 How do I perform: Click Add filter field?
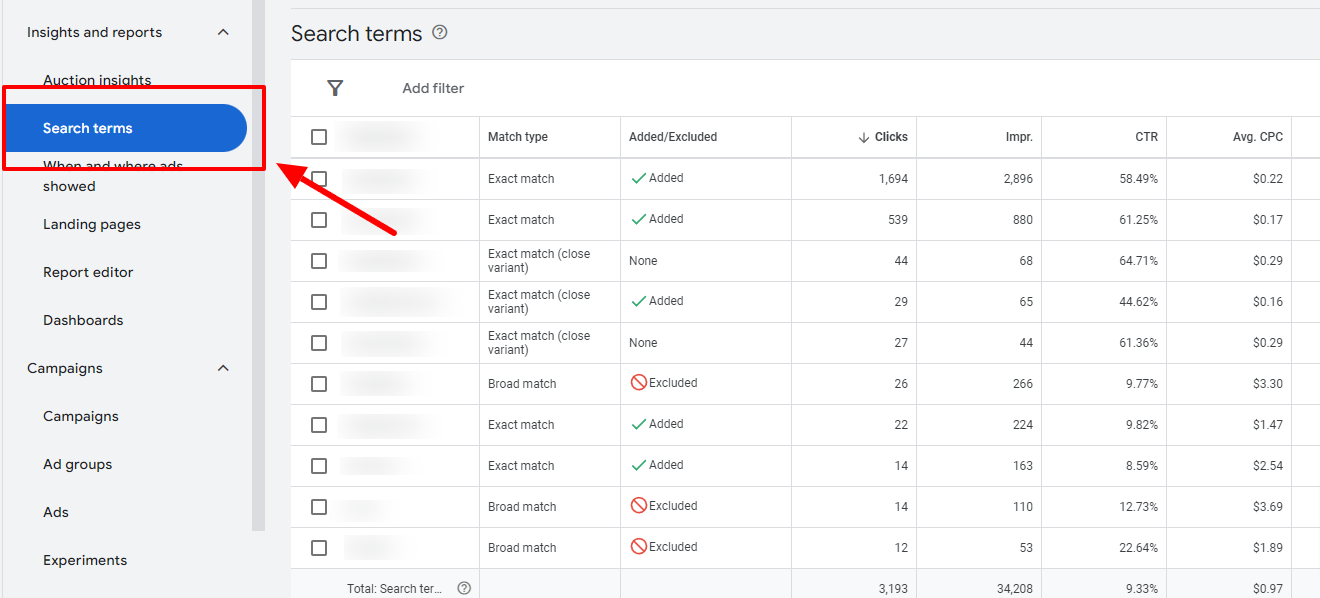433,88
